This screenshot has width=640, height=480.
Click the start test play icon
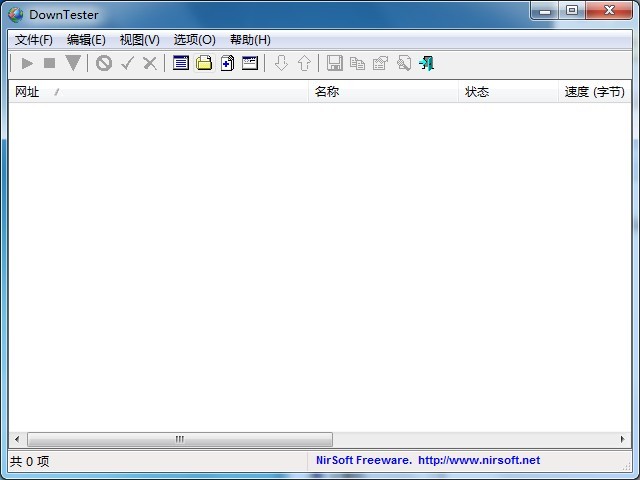click(x=27, y=63)
